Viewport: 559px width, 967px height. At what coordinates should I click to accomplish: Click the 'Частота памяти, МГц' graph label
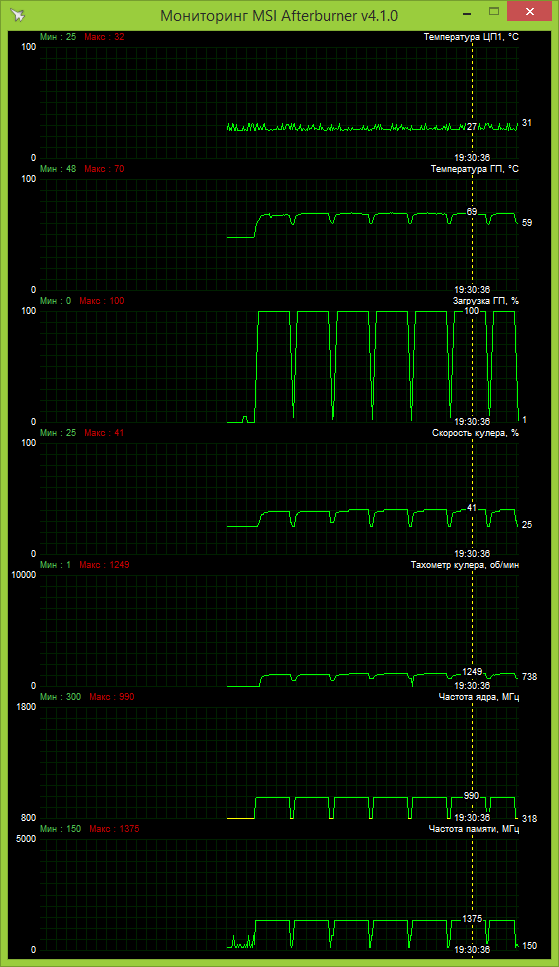tap(474, 829)
